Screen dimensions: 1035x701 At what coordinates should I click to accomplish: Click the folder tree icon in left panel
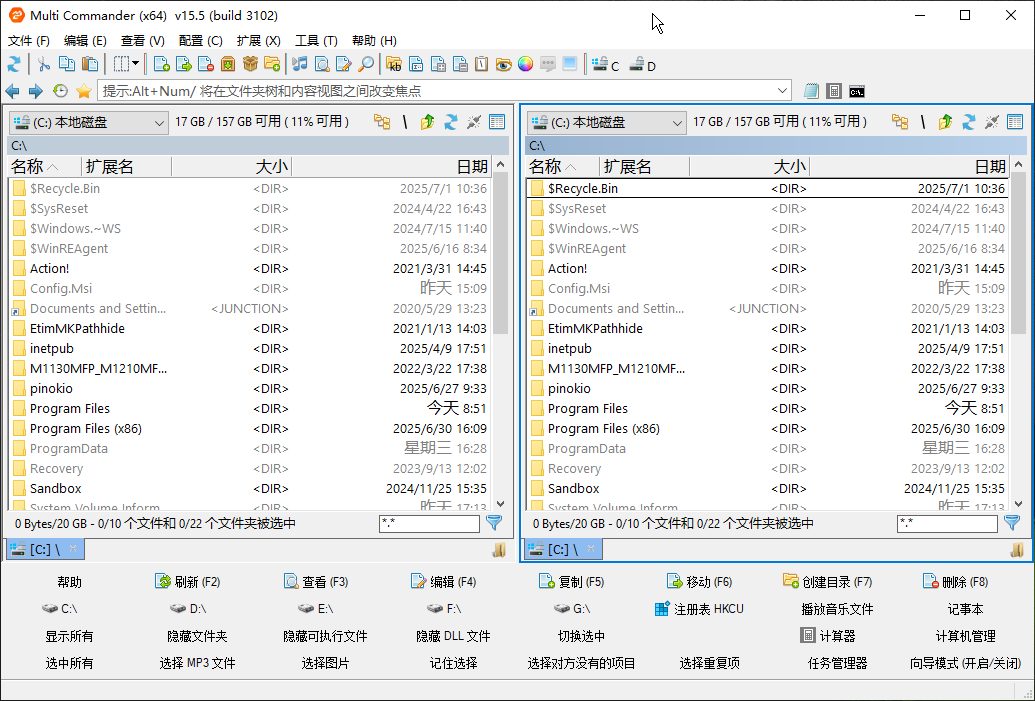point(382,121)
